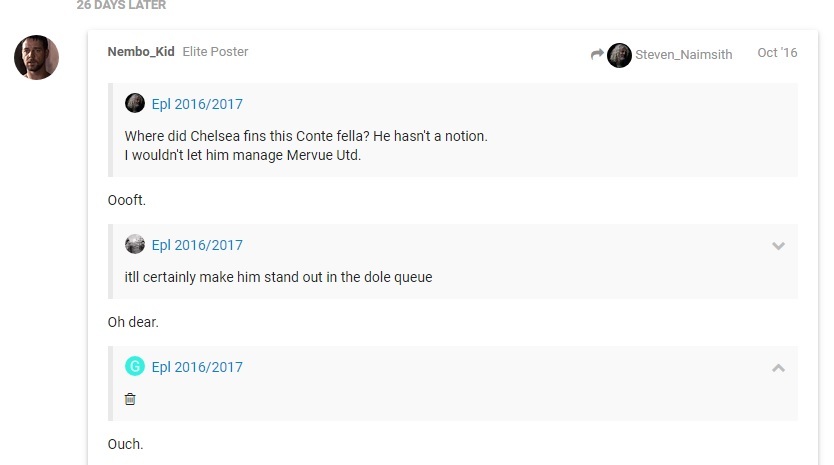This screenshot has height=465, width=834.
Task: Open Epl 2016/2017 link beside G avatar
Action: (x=197, y=367)
